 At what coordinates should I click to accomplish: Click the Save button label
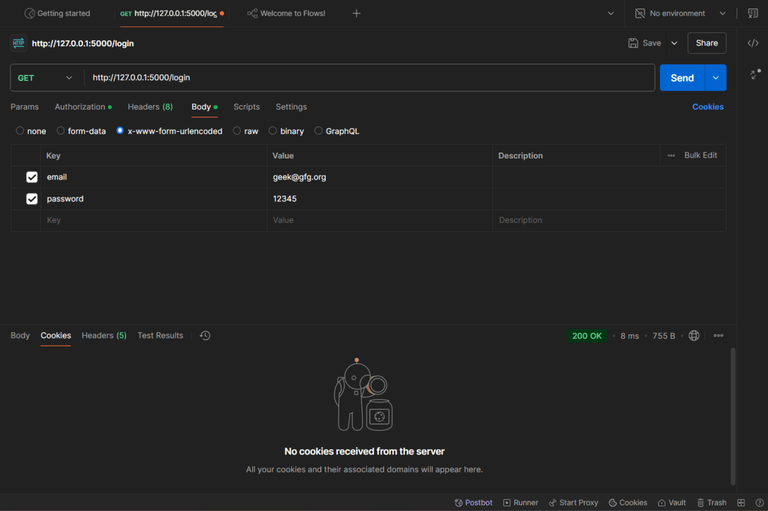coord(651,43)
